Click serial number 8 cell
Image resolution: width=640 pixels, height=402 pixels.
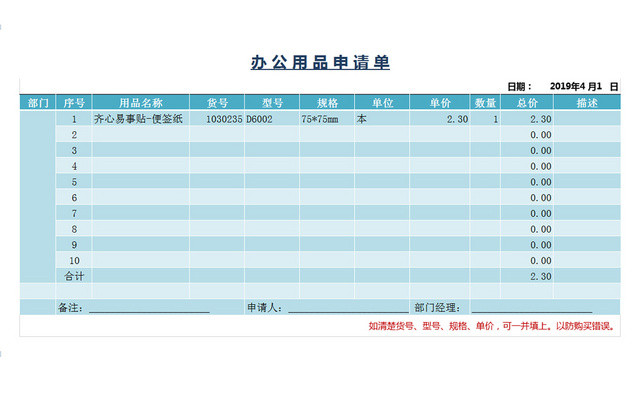[74, 229]
